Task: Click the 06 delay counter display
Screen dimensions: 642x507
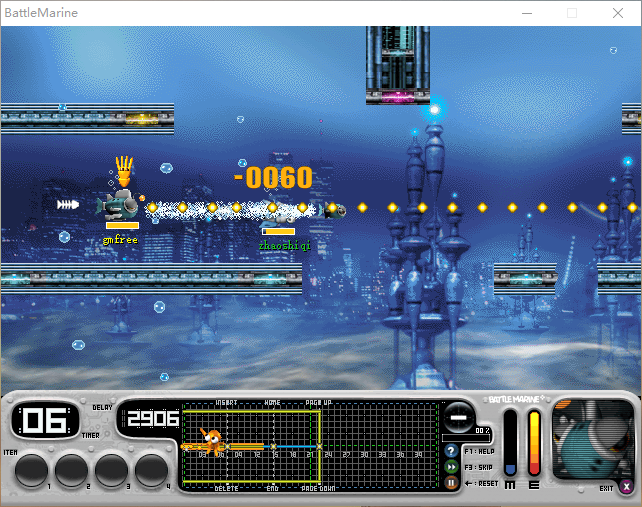Action: (44, 421)
